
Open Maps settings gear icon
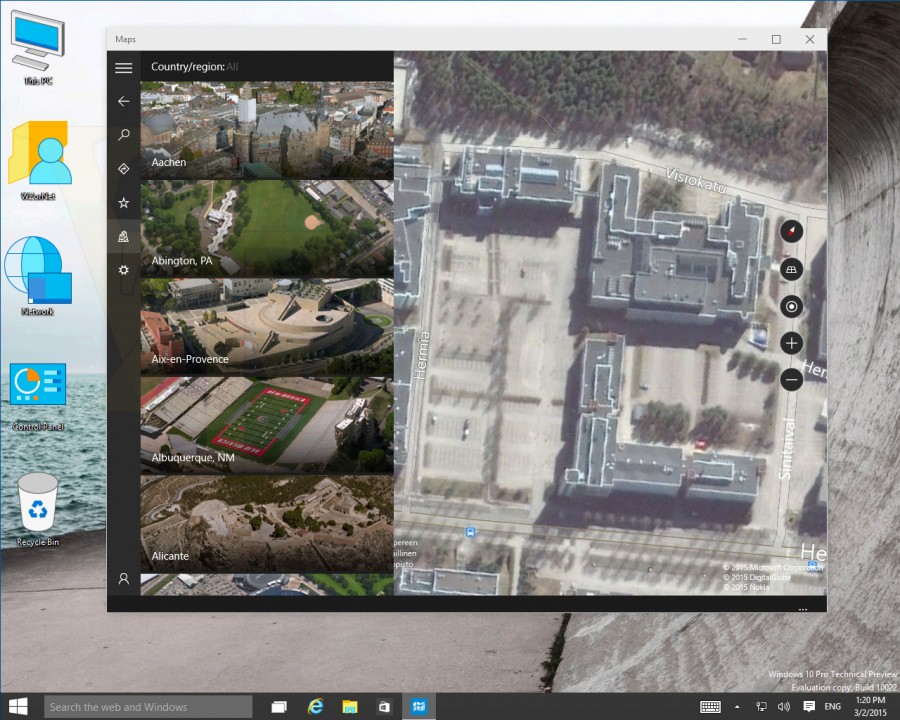click(124, 270)
